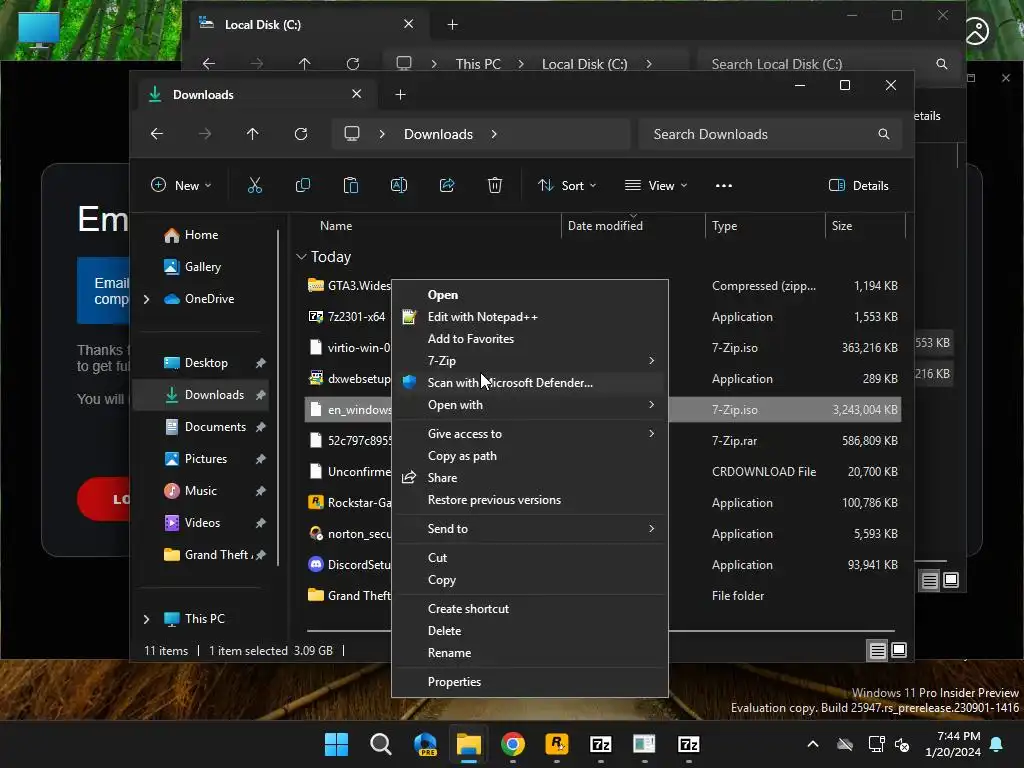Open Rockstar Games Launcher from taskbar
The image size is (1024, 768).
(556, 744)
